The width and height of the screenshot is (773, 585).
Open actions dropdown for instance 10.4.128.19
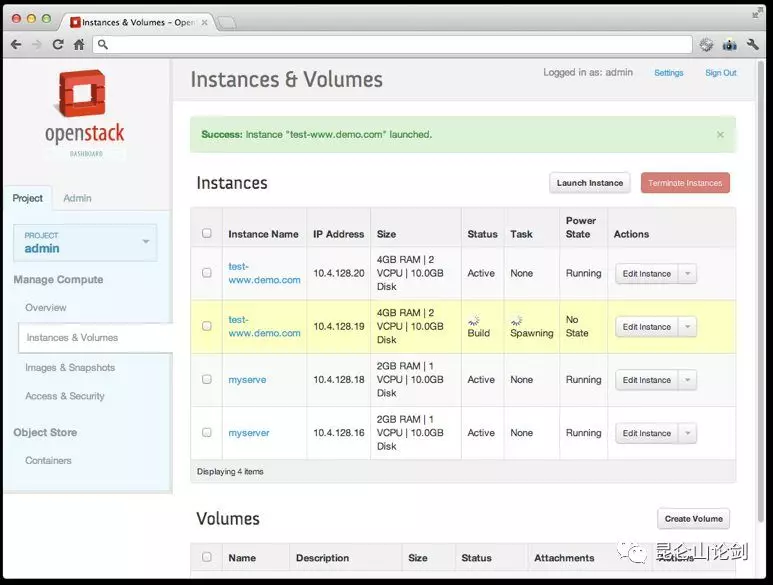[688, 327]
